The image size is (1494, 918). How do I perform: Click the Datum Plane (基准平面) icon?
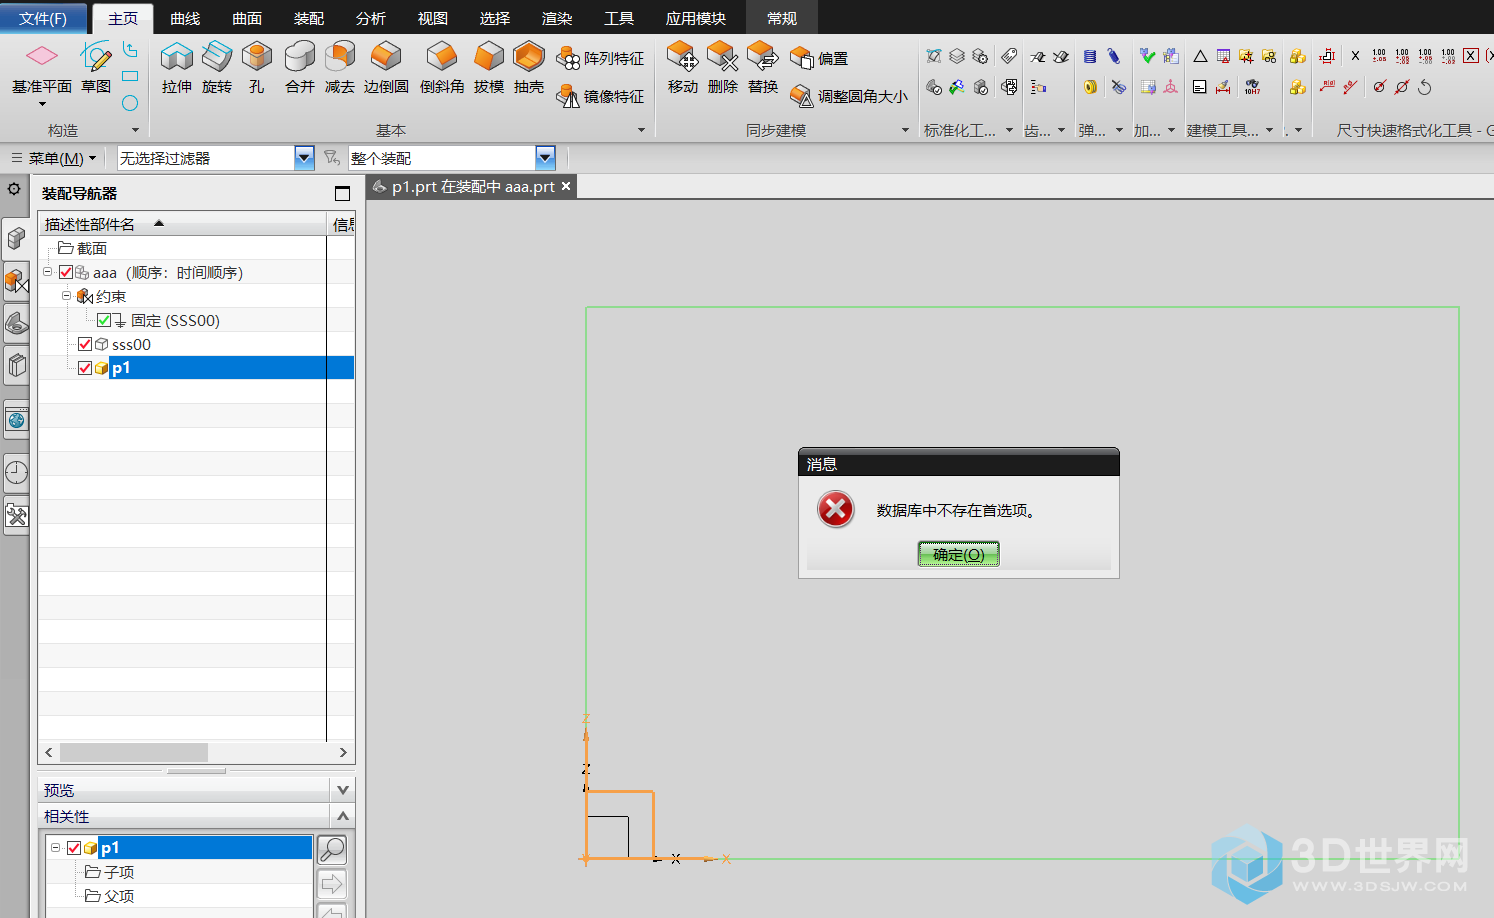tap(42, 56)
